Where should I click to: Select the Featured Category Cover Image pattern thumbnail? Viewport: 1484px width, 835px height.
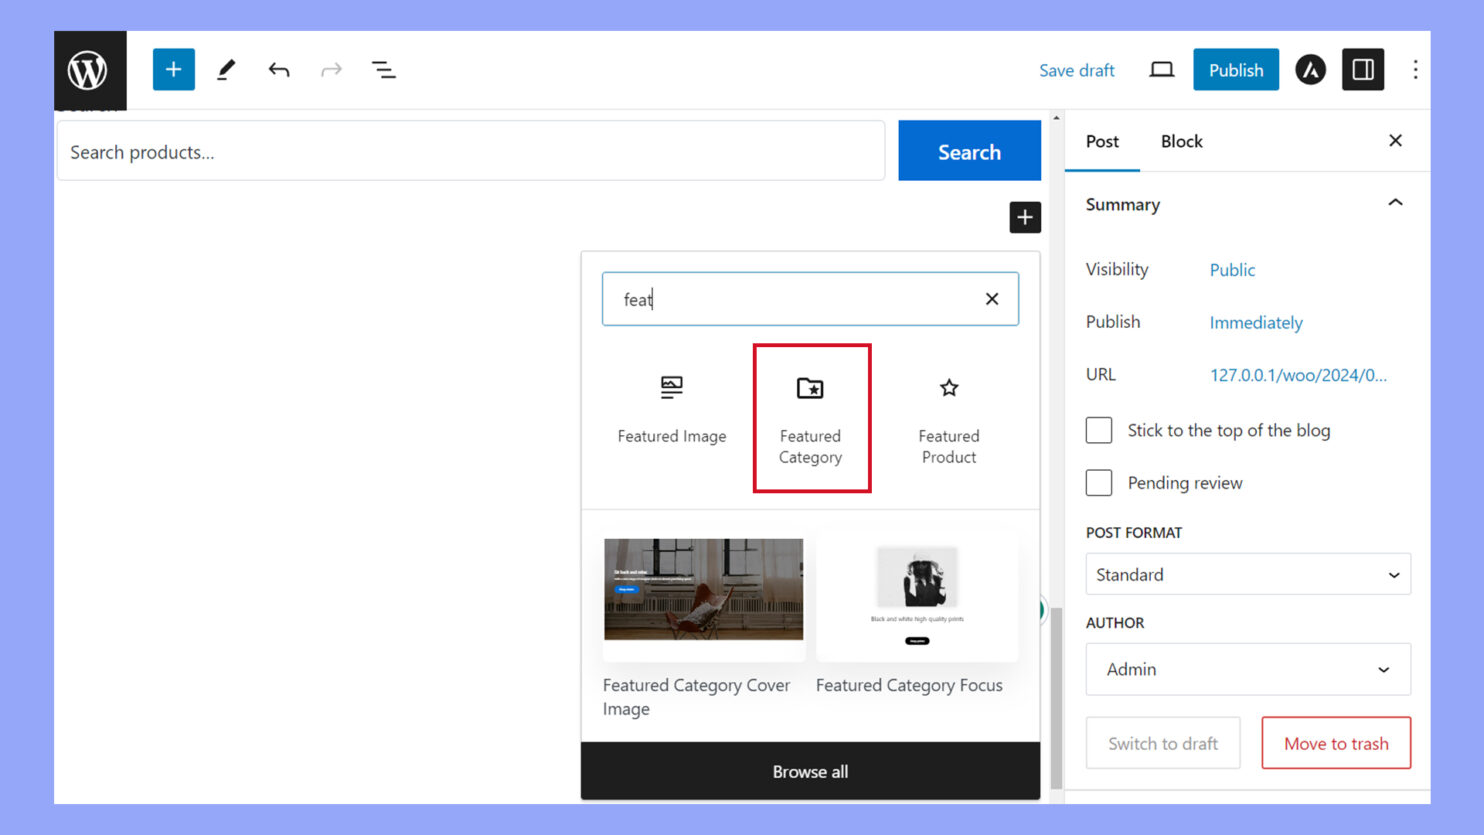click(x=703, y=590)
